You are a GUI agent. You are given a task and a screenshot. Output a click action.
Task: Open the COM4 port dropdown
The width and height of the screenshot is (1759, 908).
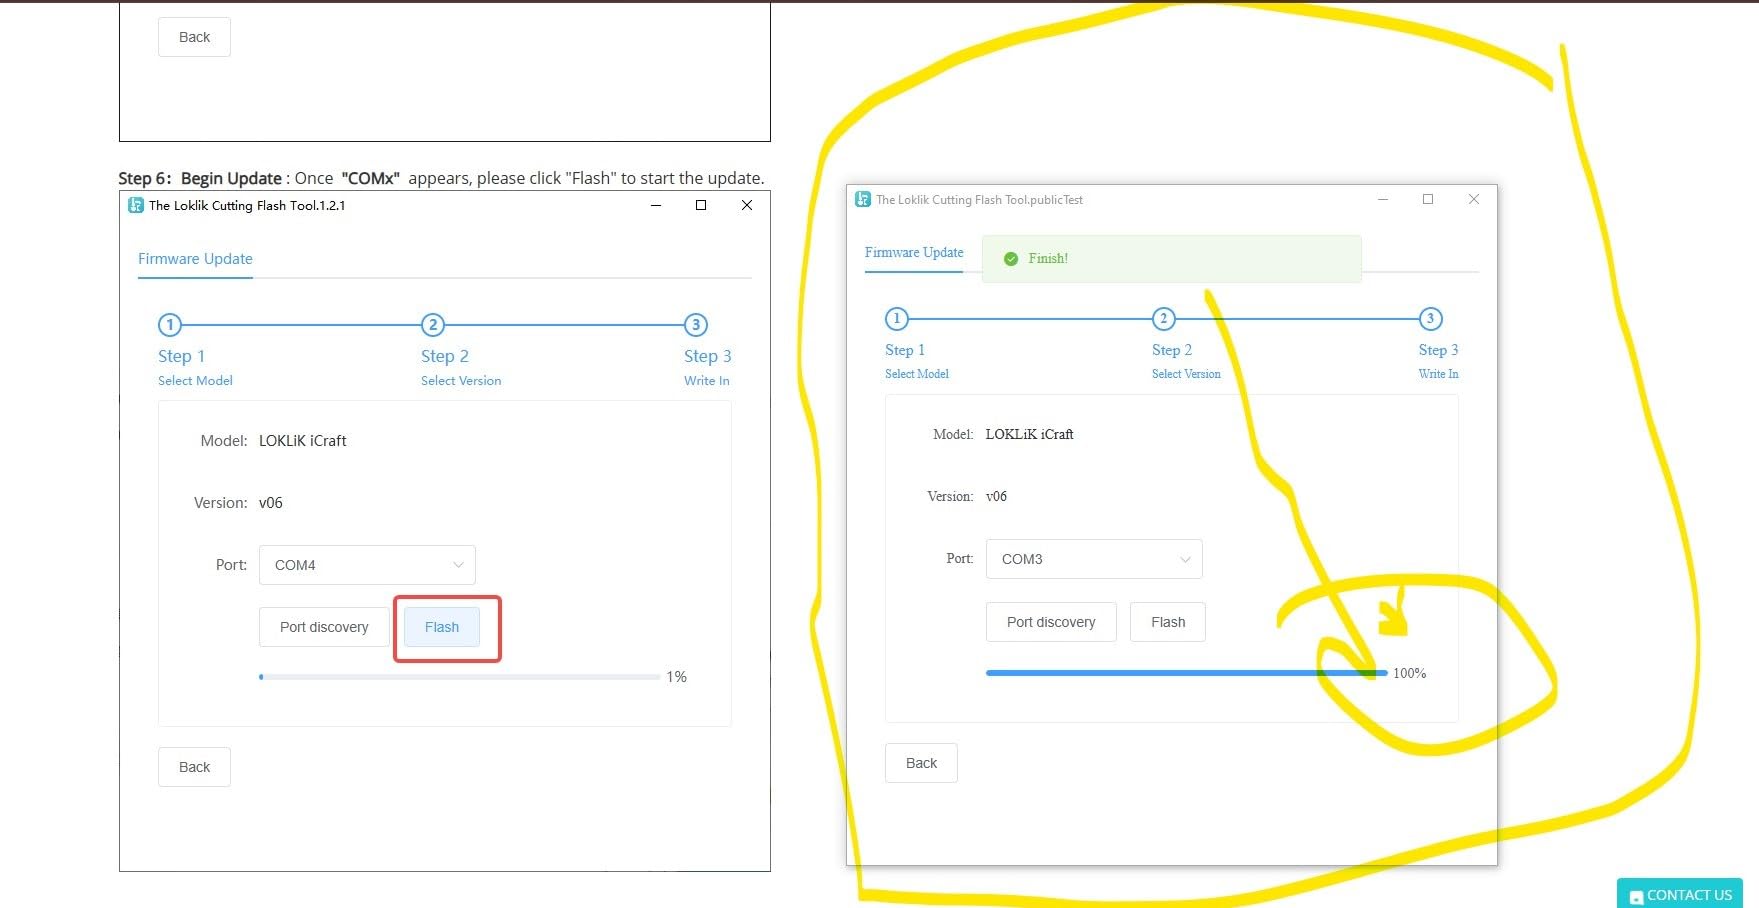pyautogui.click(x=367, y=565)
